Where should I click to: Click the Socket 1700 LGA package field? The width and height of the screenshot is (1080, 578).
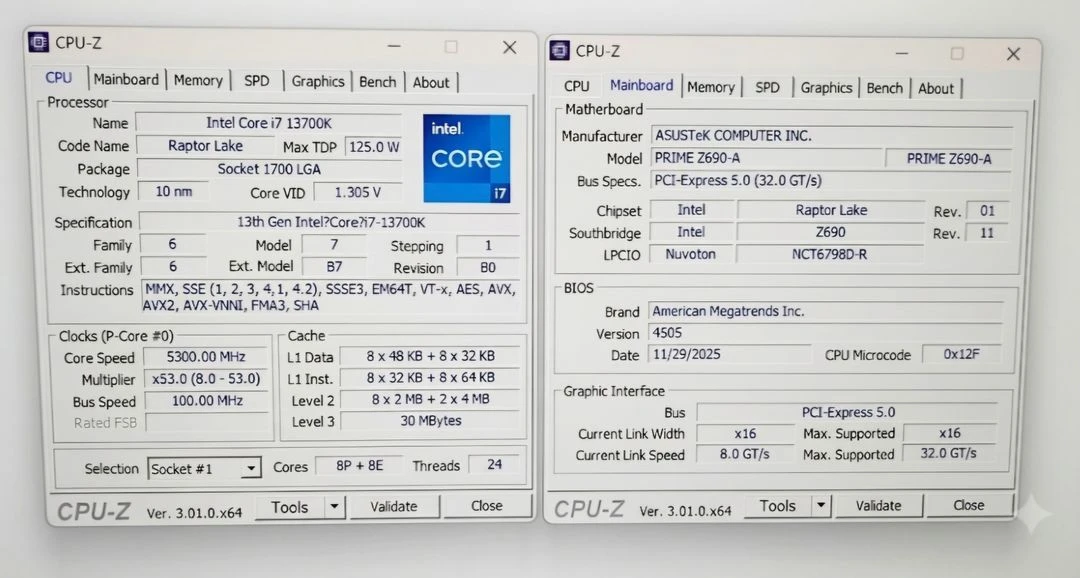tap(269, 169)
